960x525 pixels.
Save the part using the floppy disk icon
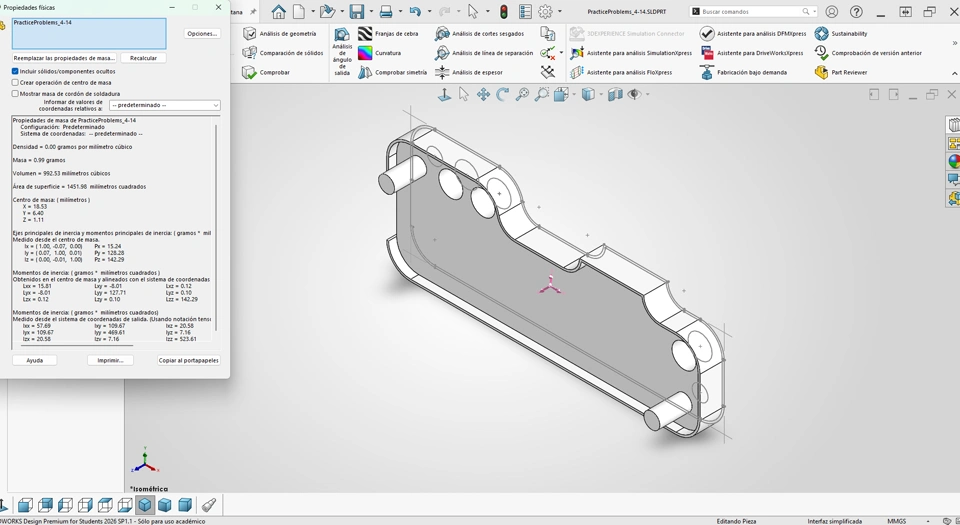click(x=357, y=12)
